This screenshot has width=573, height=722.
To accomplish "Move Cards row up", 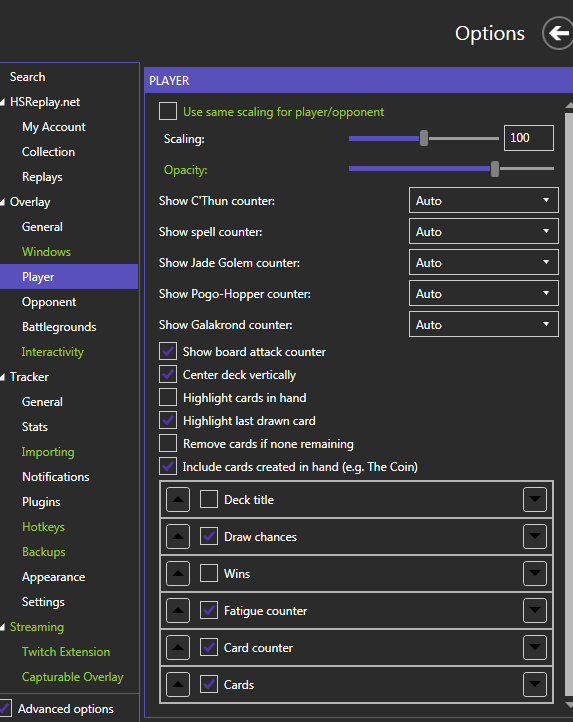I will 178,684.
